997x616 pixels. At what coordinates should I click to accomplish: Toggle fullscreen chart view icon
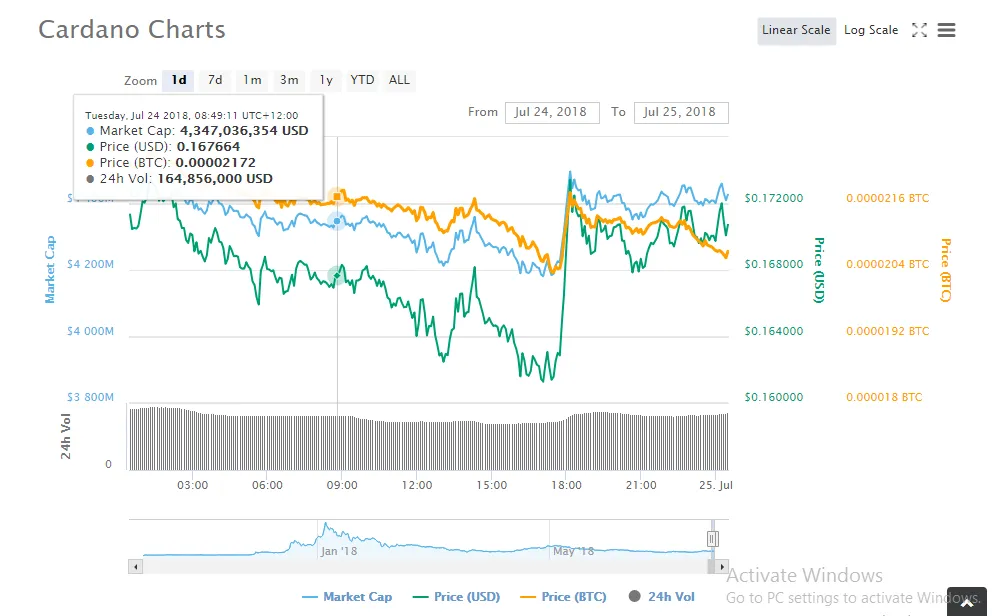[919, 30]
